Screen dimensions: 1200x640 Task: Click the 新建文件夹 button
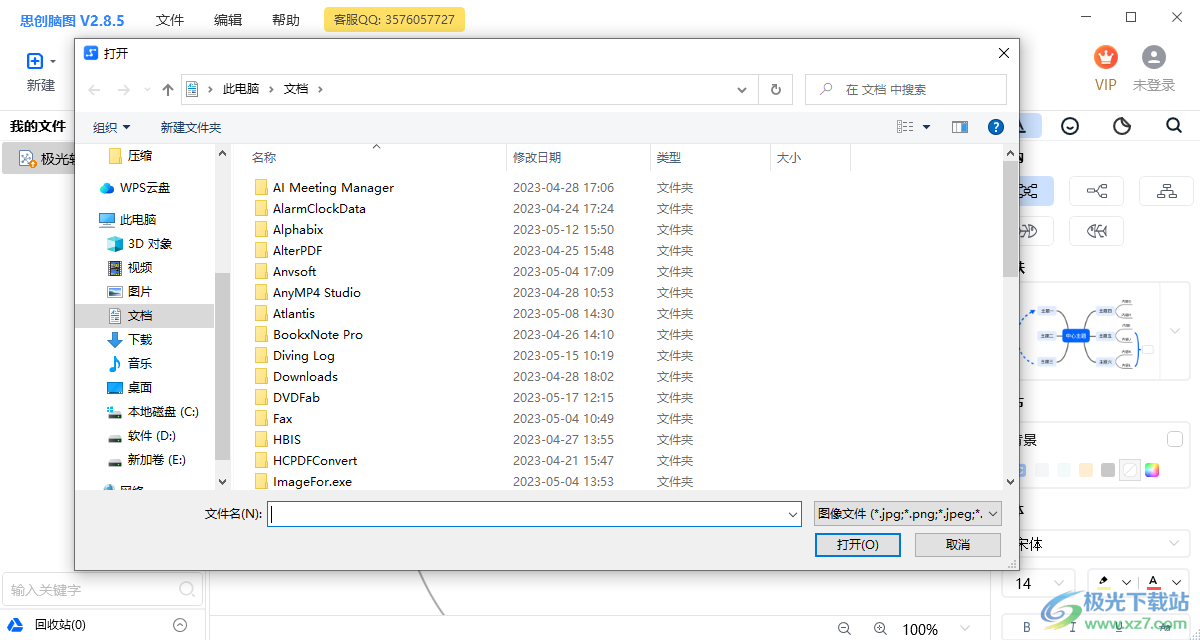pos(191,127)
